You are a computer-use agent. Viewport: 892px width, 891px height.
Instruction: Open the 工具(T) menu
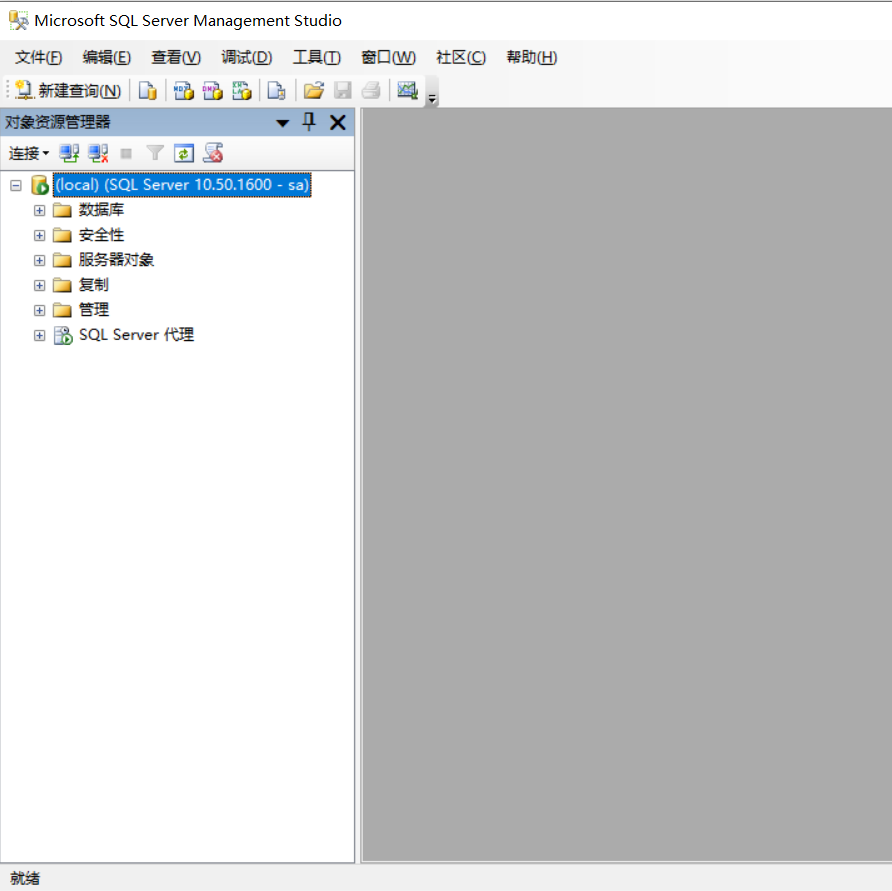[317, 57]
